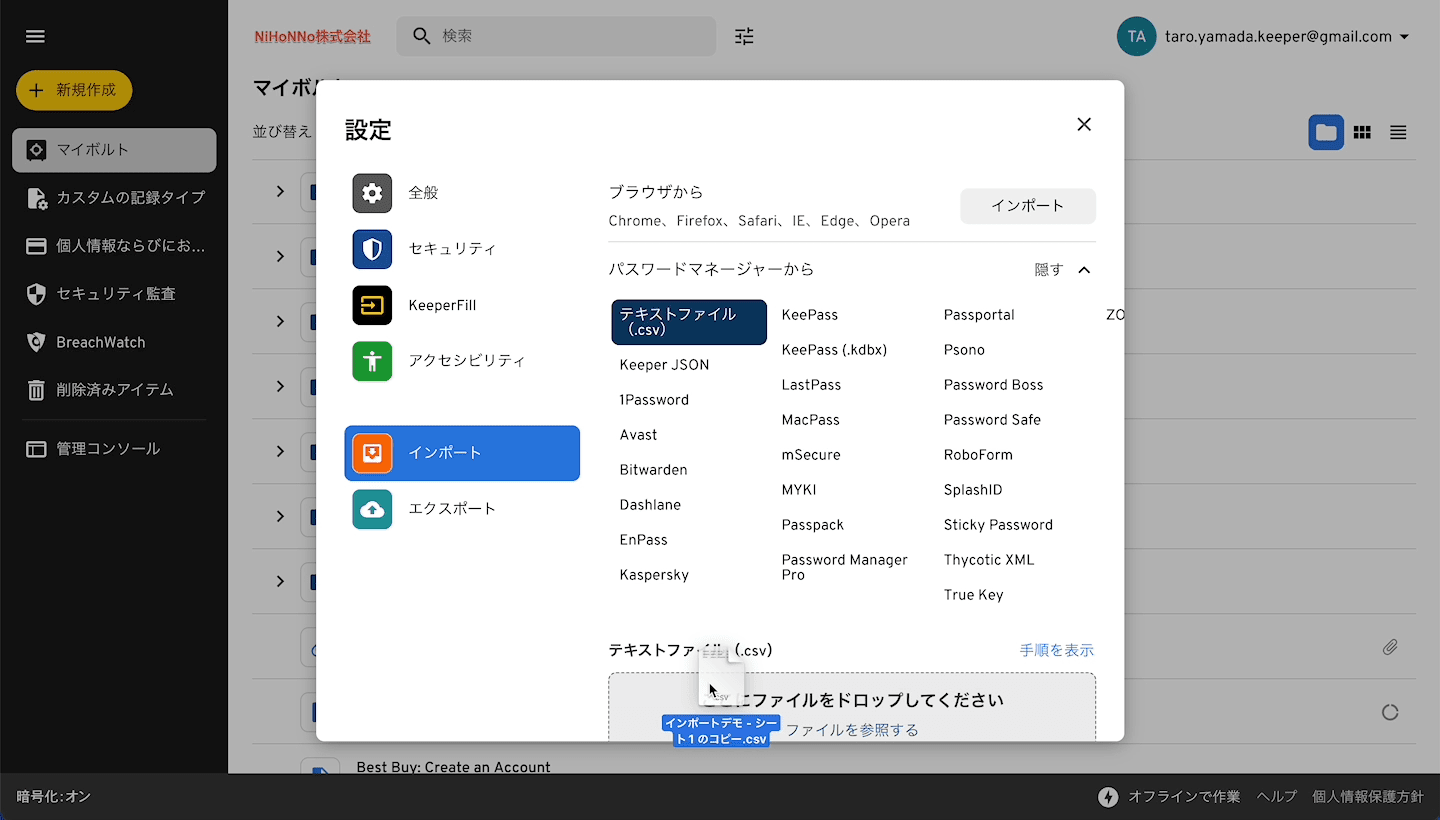This screenshot has height=820, width=1440.
Task: Open KeeperFill settings icon
Action: tap(372, 305)
